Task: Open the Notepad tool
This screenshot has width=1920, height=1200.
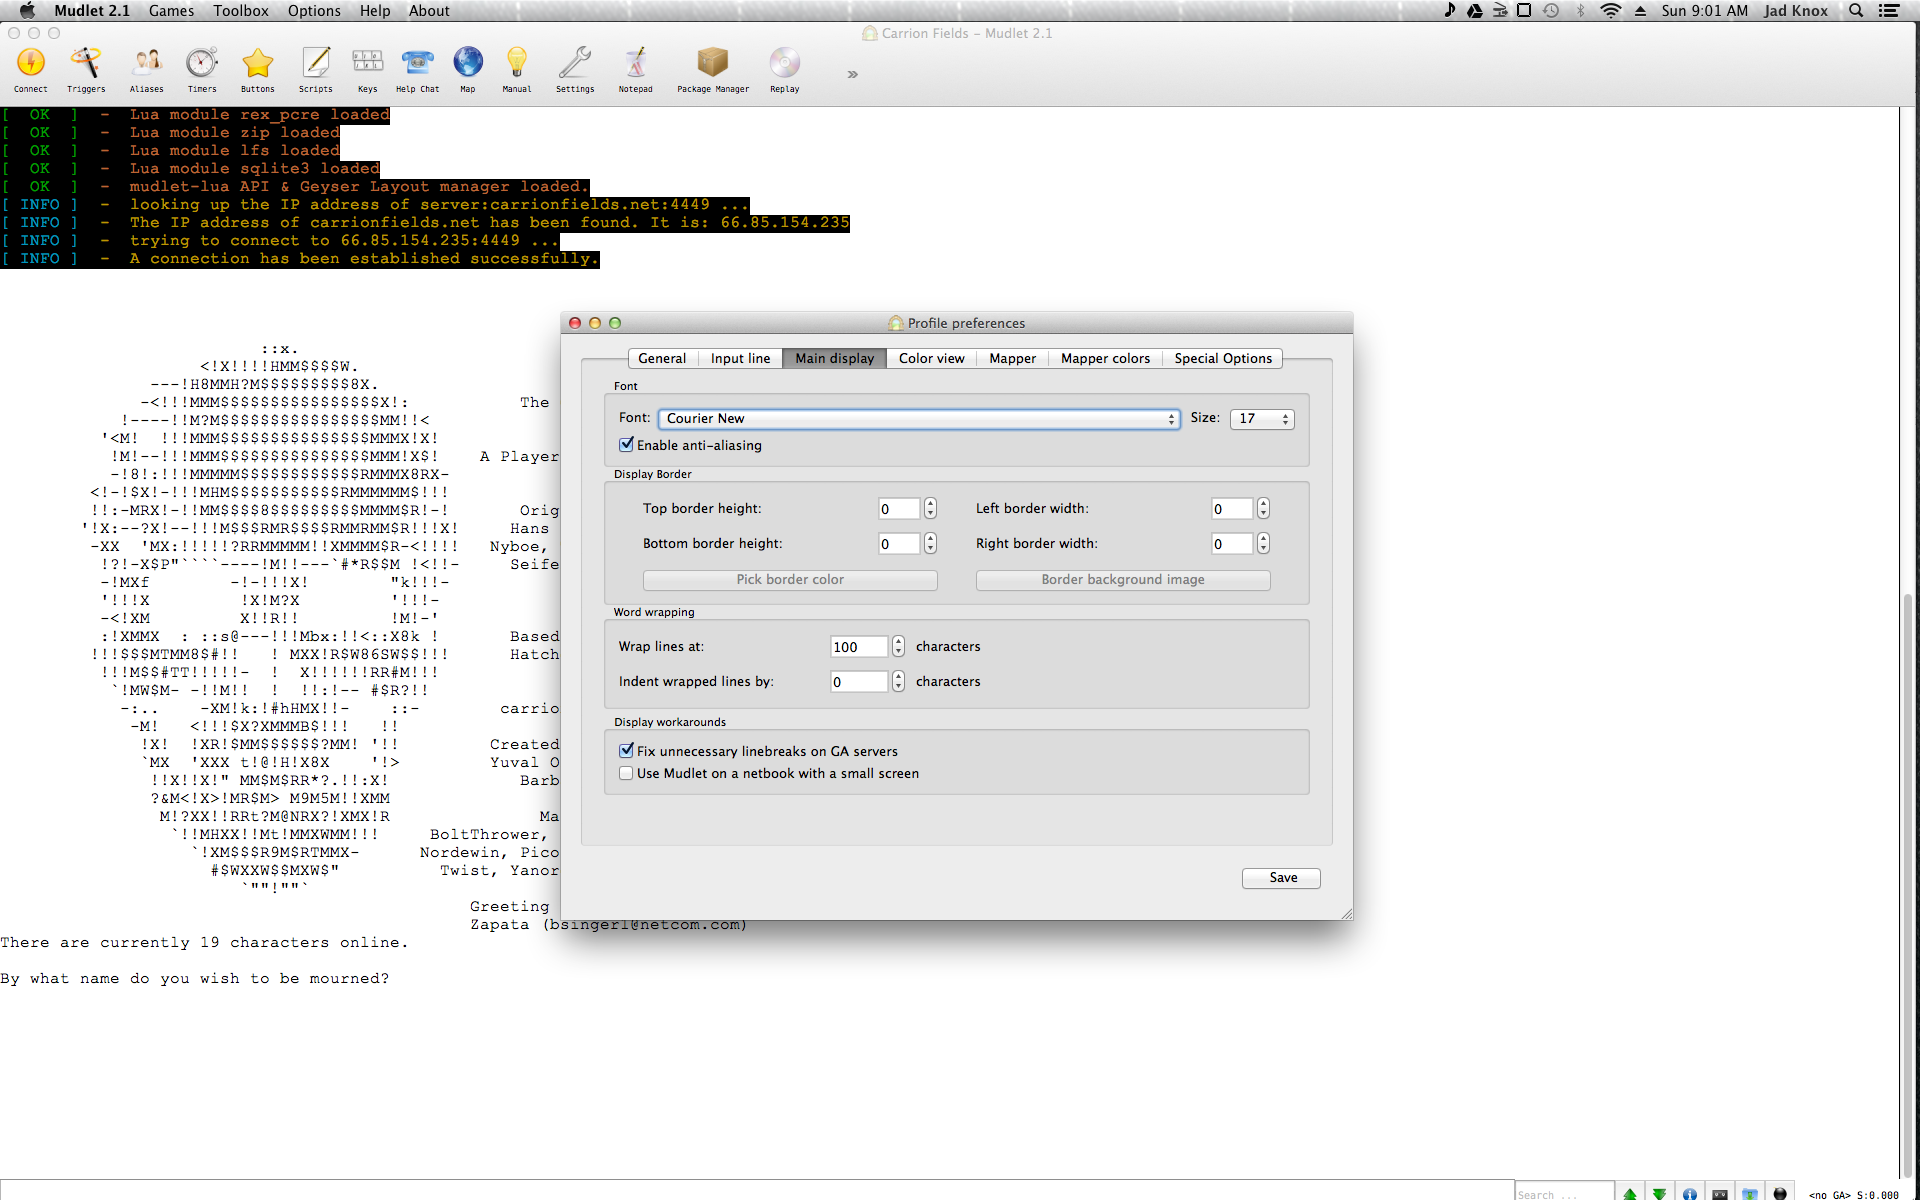Action: [636, 70]
